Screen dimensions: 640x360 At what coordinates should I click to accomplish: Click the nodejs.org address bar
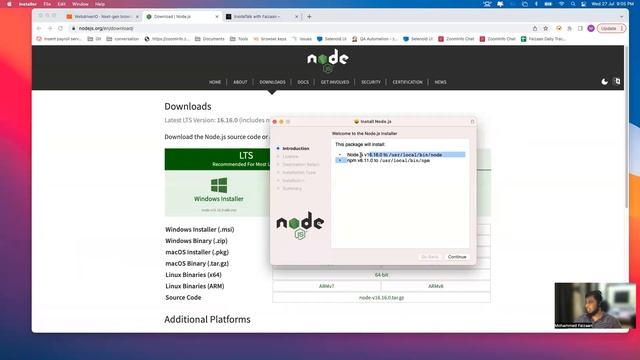tap(300, 29)
